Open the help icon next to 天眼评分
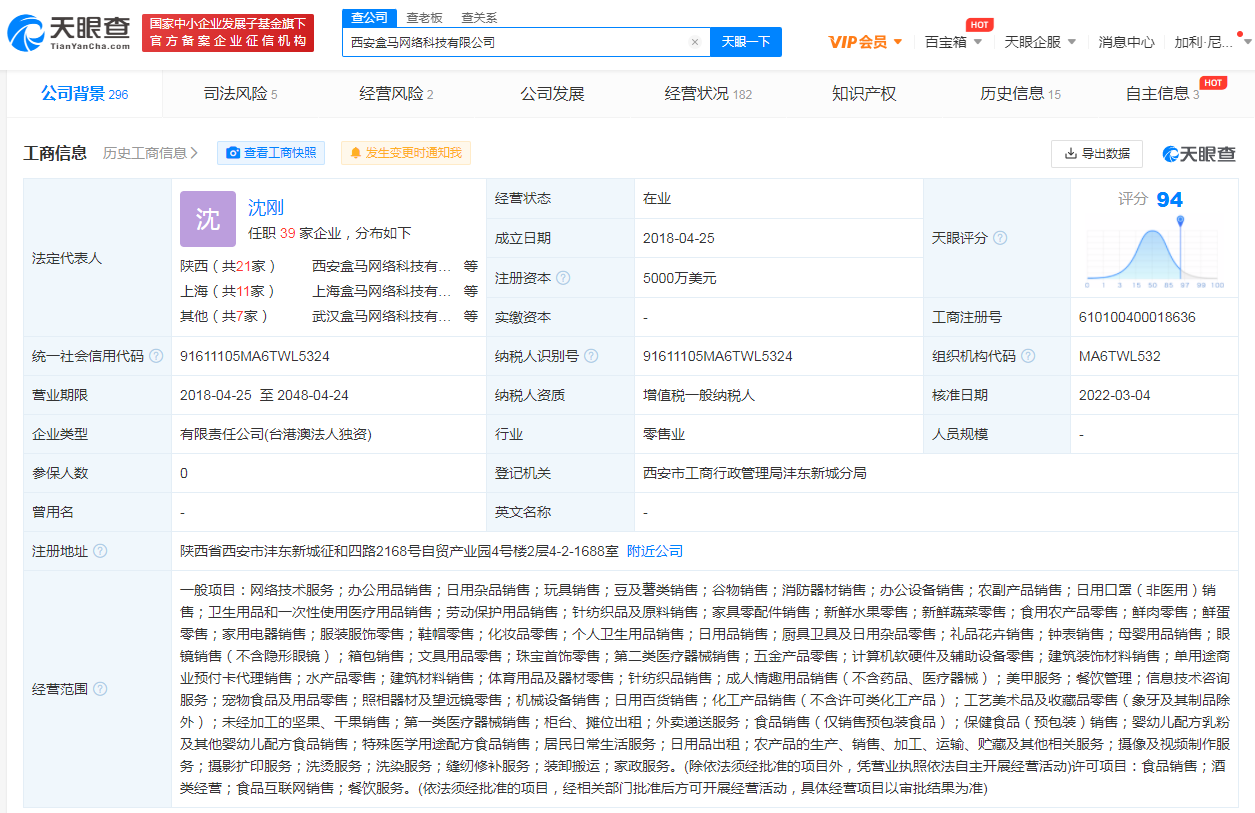The image size is (1255, 813). click(999, 238)
